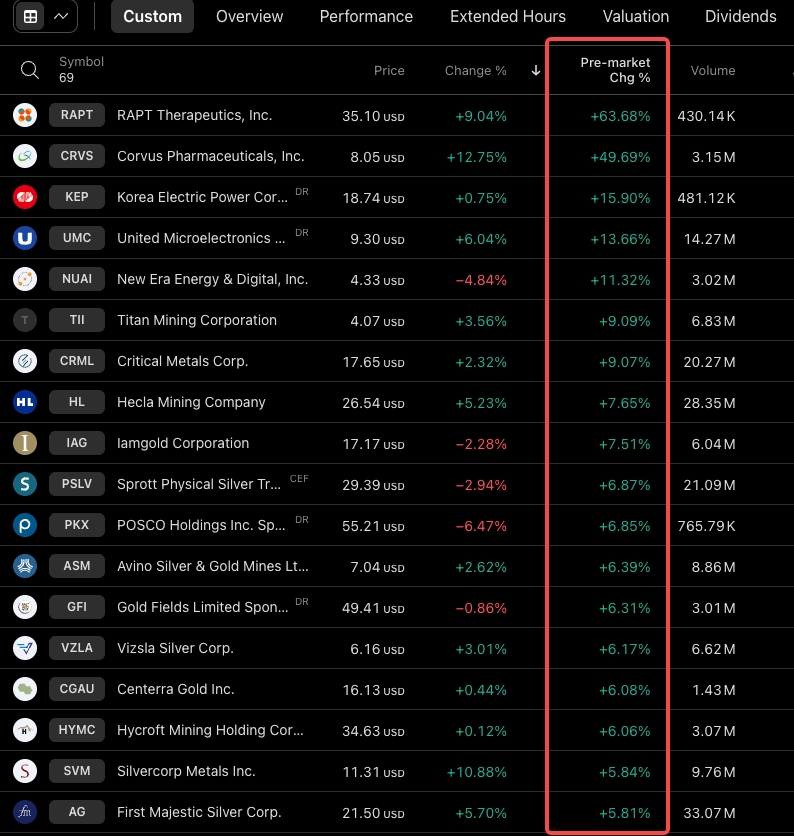Viewport: 794px width, 836px height.
Task: Click the +6.39% pre-market value
Action: click(624, 567)
